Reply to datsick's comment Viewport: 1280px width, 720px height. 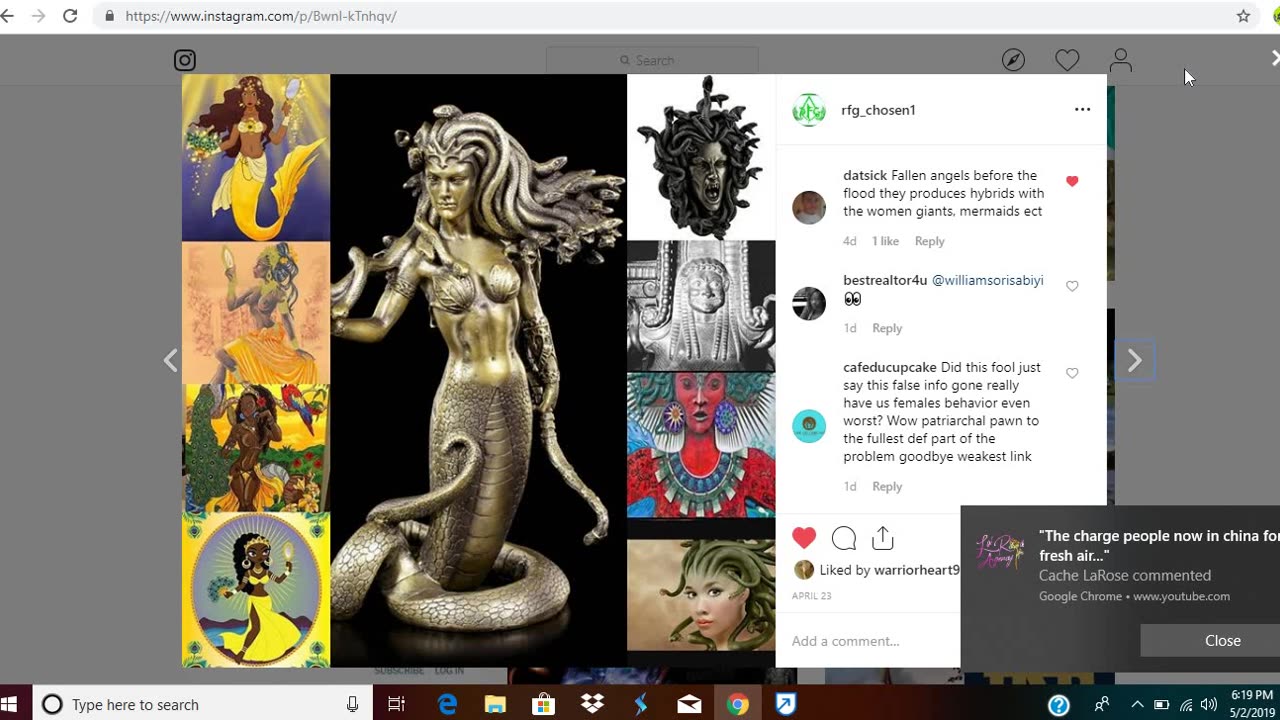coord(929,241)
